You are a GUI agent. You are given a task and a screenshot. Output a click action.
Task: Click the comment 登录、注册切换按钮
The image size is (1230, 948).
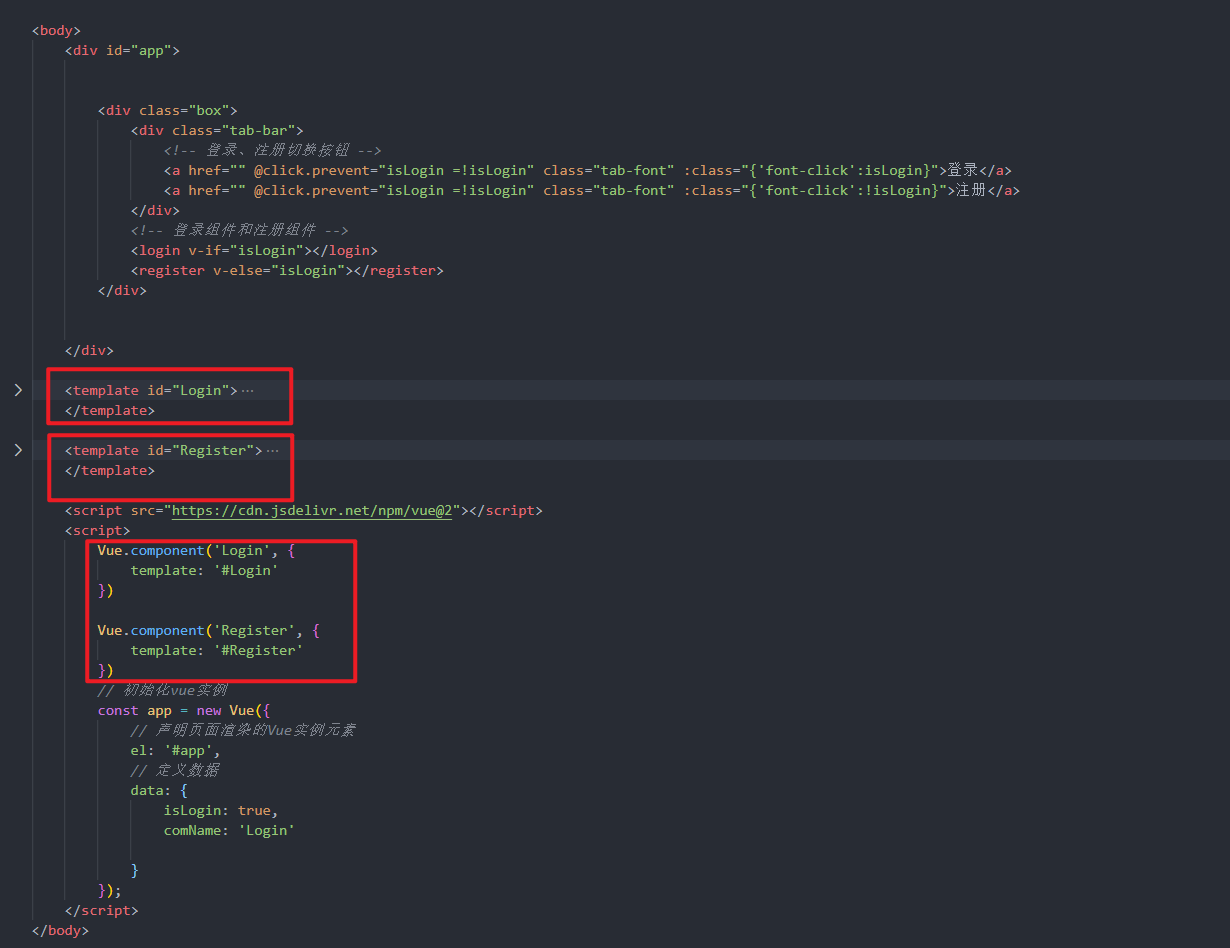coord(273,150)
